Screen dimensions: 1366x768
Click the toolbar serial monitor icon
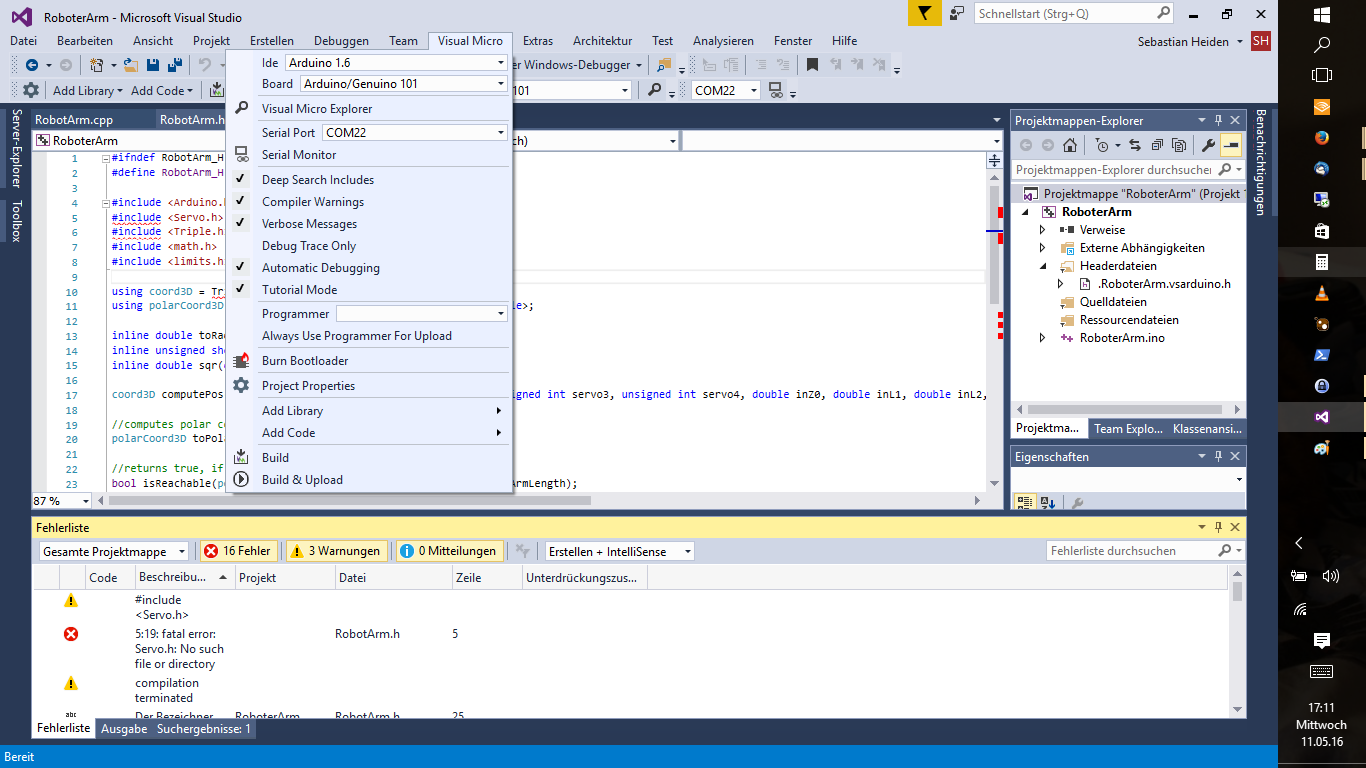pos(775,91)
